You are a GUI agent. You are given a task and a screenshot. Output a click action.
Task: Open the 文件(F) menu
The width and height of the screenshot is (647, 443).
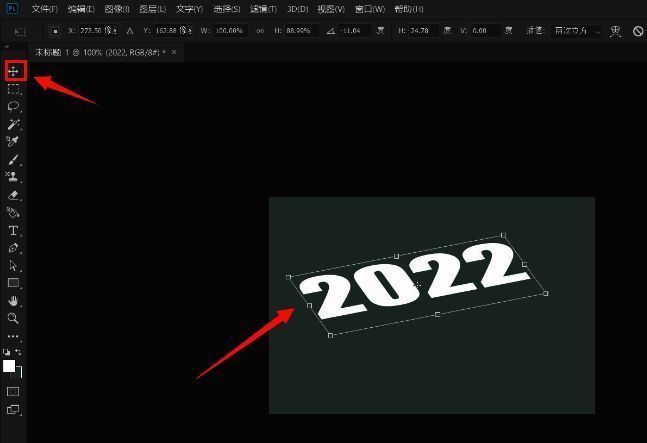pyautogui.click(x=45, y=9)
